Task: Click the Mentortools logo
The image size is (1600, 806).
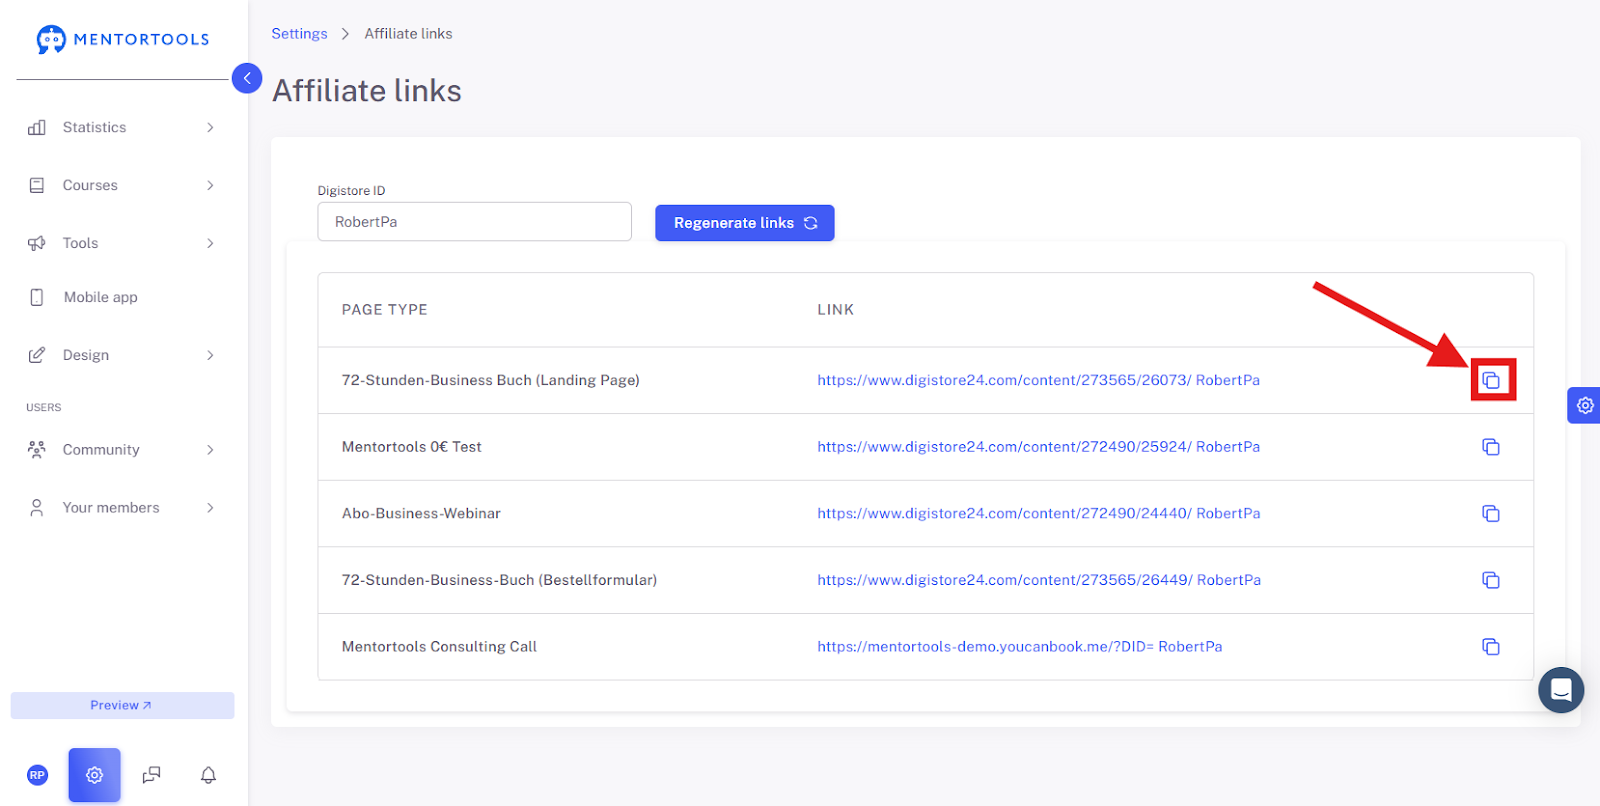Action: (122, 39)
